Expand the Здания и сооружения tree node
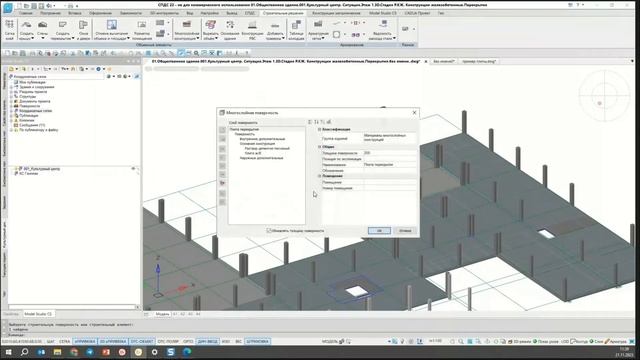This screenshot has height=360, width=640. click(11, 87)
